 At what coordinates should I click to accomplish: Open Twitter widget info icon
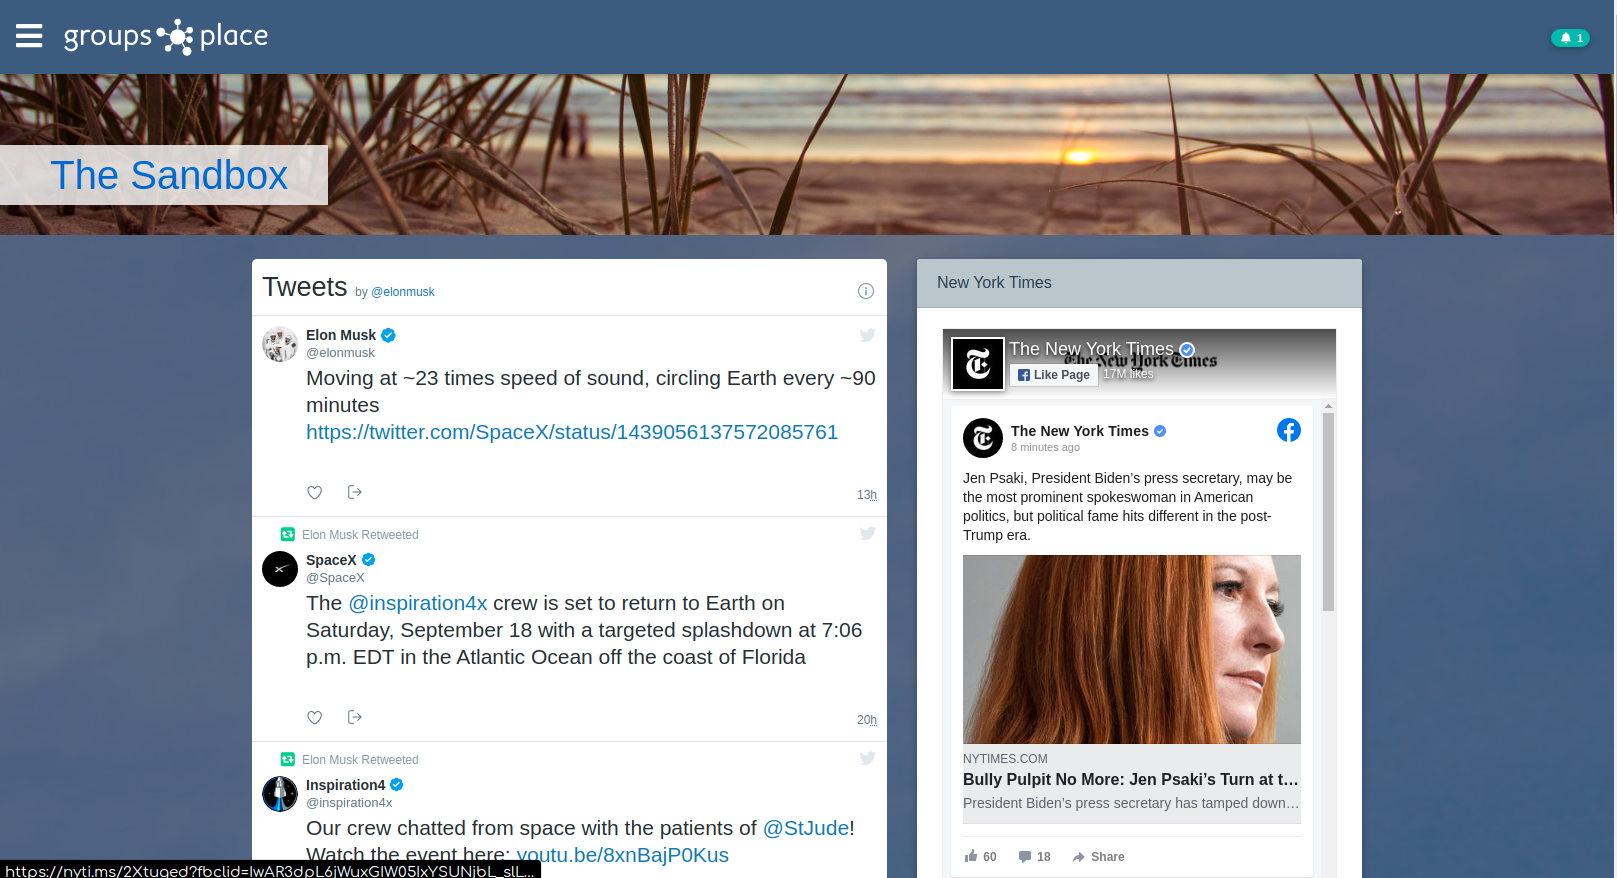click(x=865, y=291)
